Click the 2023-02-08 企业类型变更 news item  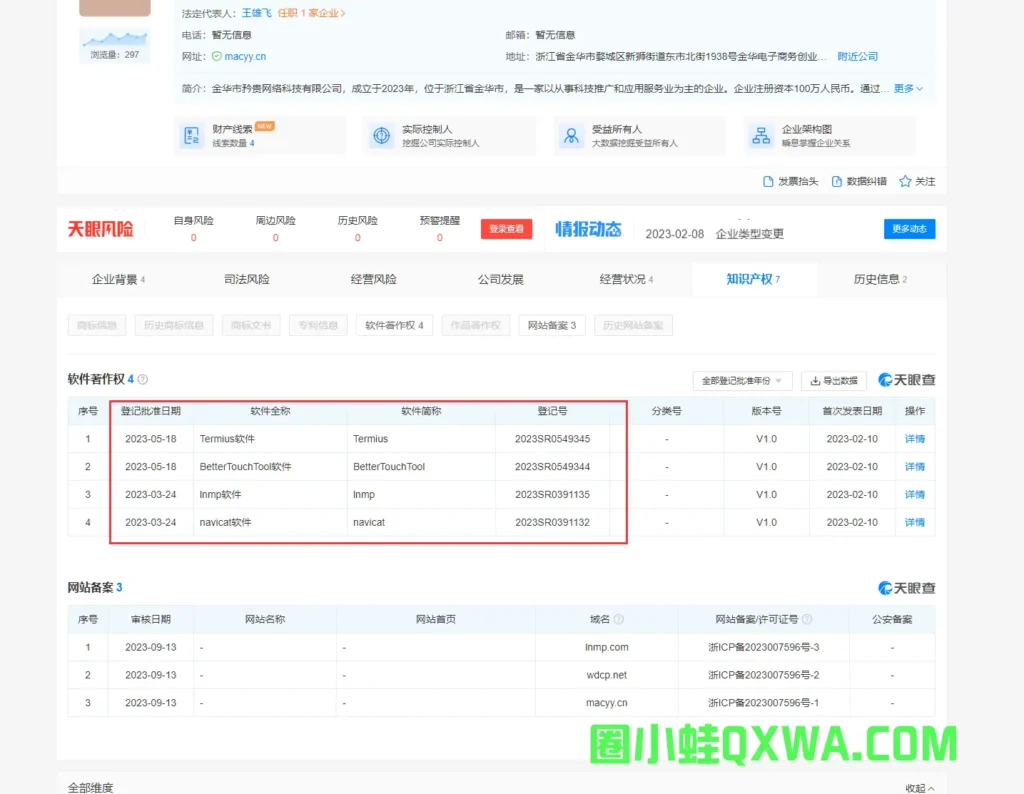(714, 234)
